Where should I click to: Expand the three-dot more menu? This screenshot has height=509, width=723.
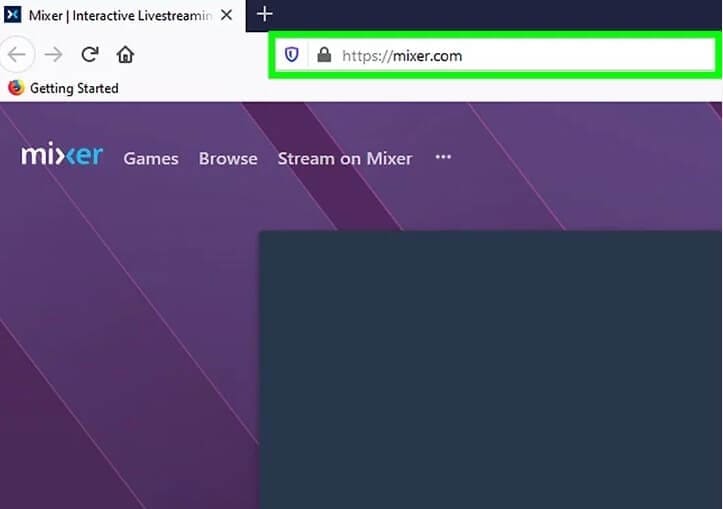click(x=443, y=157)
